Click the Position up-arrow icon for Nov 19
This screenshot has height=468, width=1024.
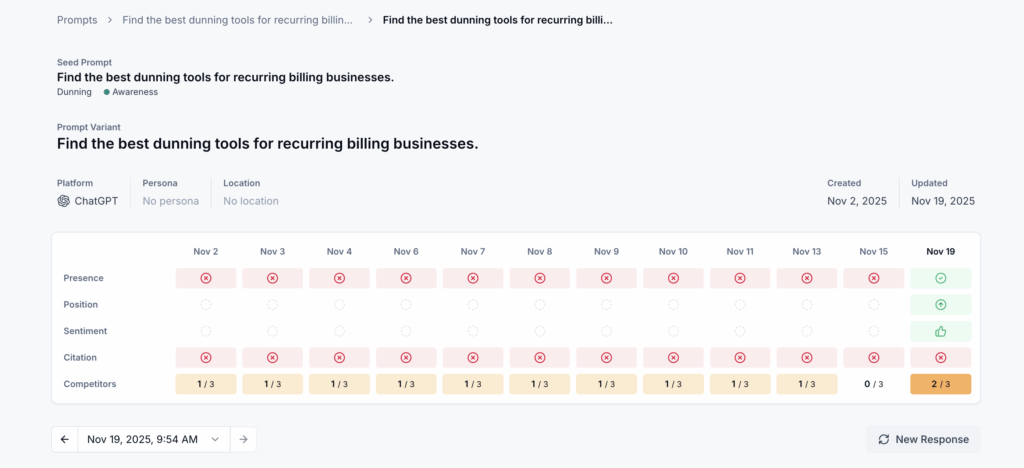[940, 305]
